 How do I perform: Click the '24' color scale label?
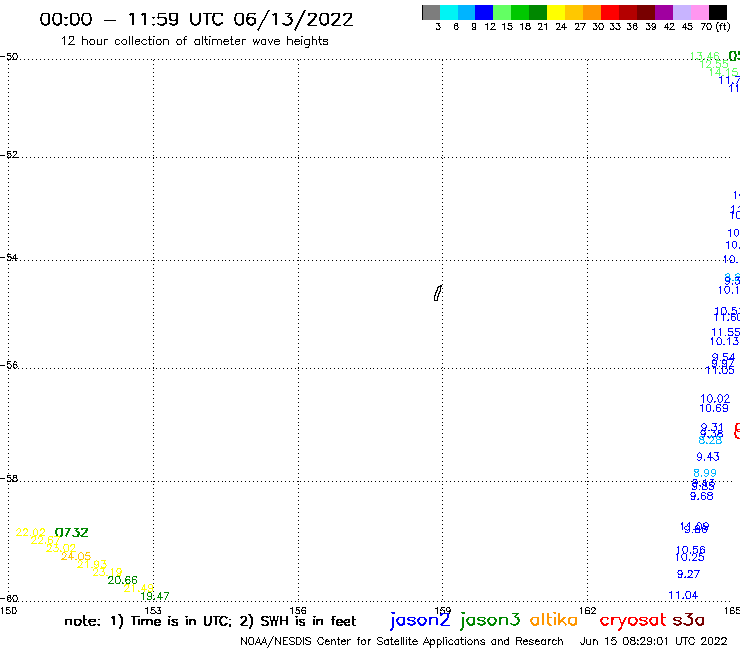[x=561, y=27]
